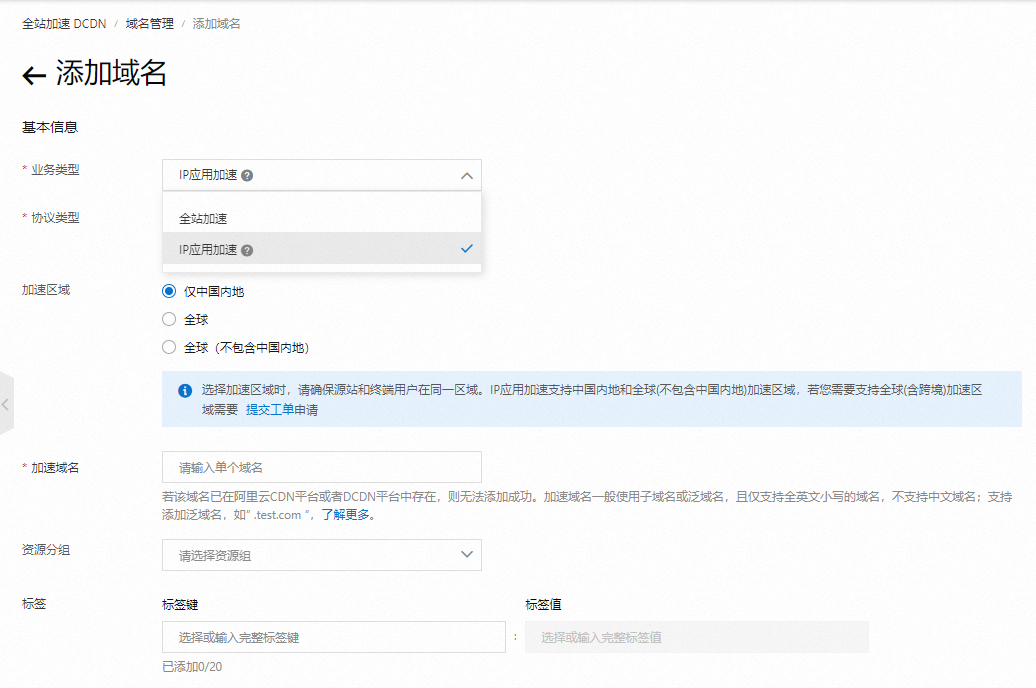Screen dimensions: 1036x688
Task: Focus the 加速域名 input field
Action: coord(322,467)
